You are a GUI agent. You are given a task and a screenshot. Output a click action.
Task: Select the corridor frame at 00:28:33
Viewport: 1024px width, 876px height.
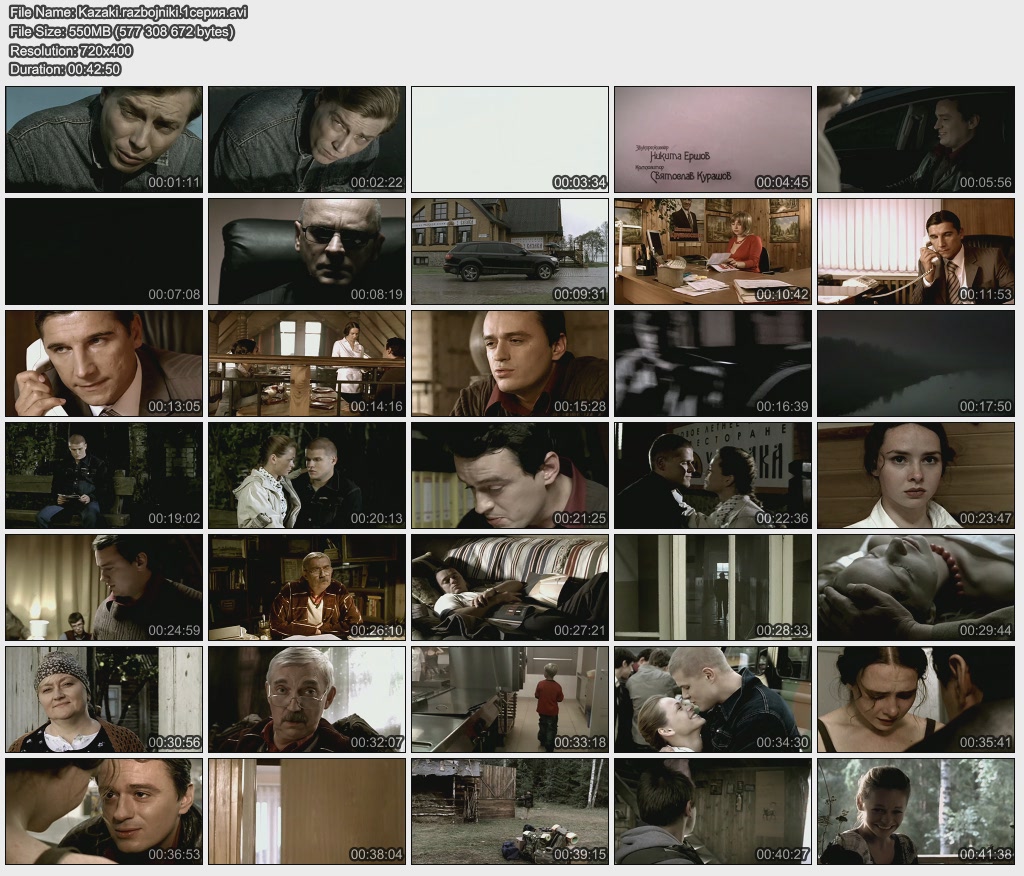point(713,587)
